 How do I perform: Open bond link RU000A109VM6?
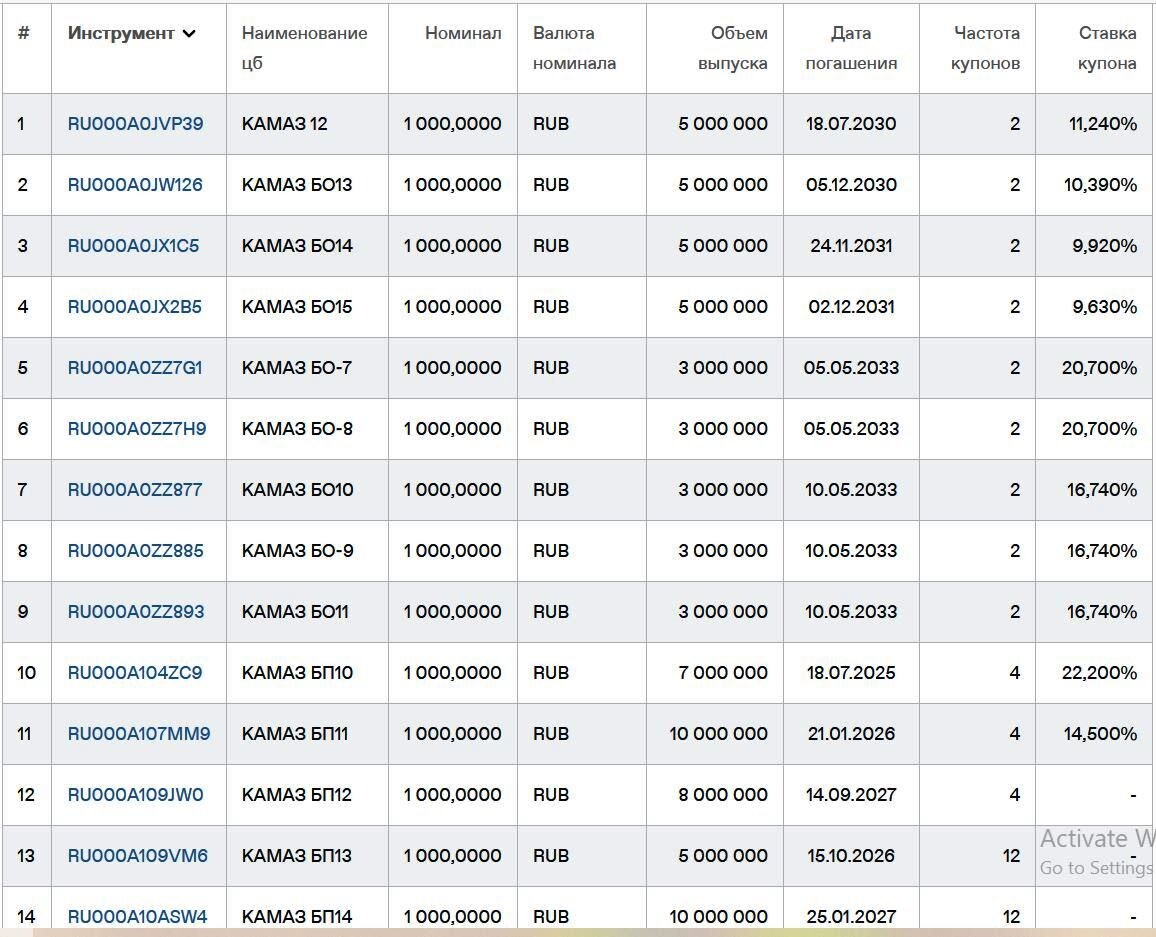pos(138,856)
